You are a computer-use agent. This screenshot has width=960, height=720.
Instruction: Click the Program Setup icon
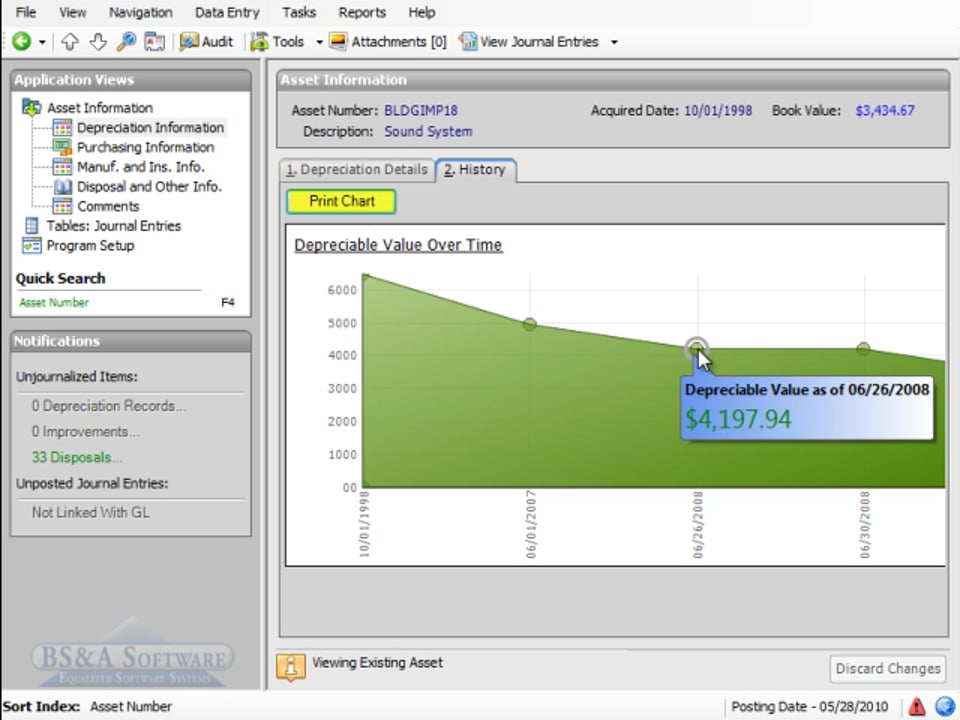pyautogui.click(x=32, y=246)
